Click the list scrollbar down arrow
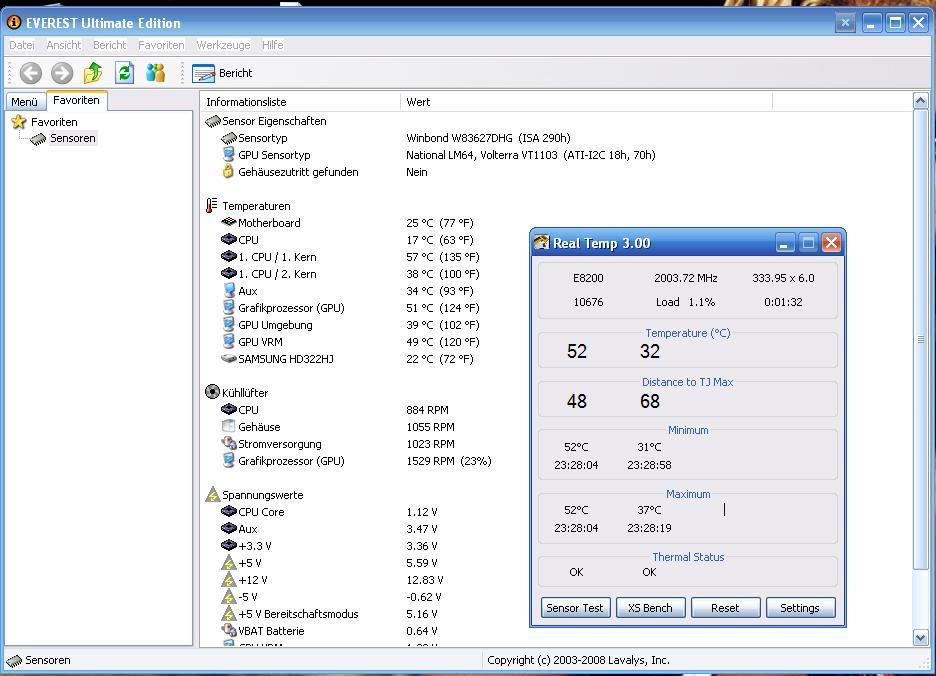The image size is (936, 676). click(x=920, y=638)
